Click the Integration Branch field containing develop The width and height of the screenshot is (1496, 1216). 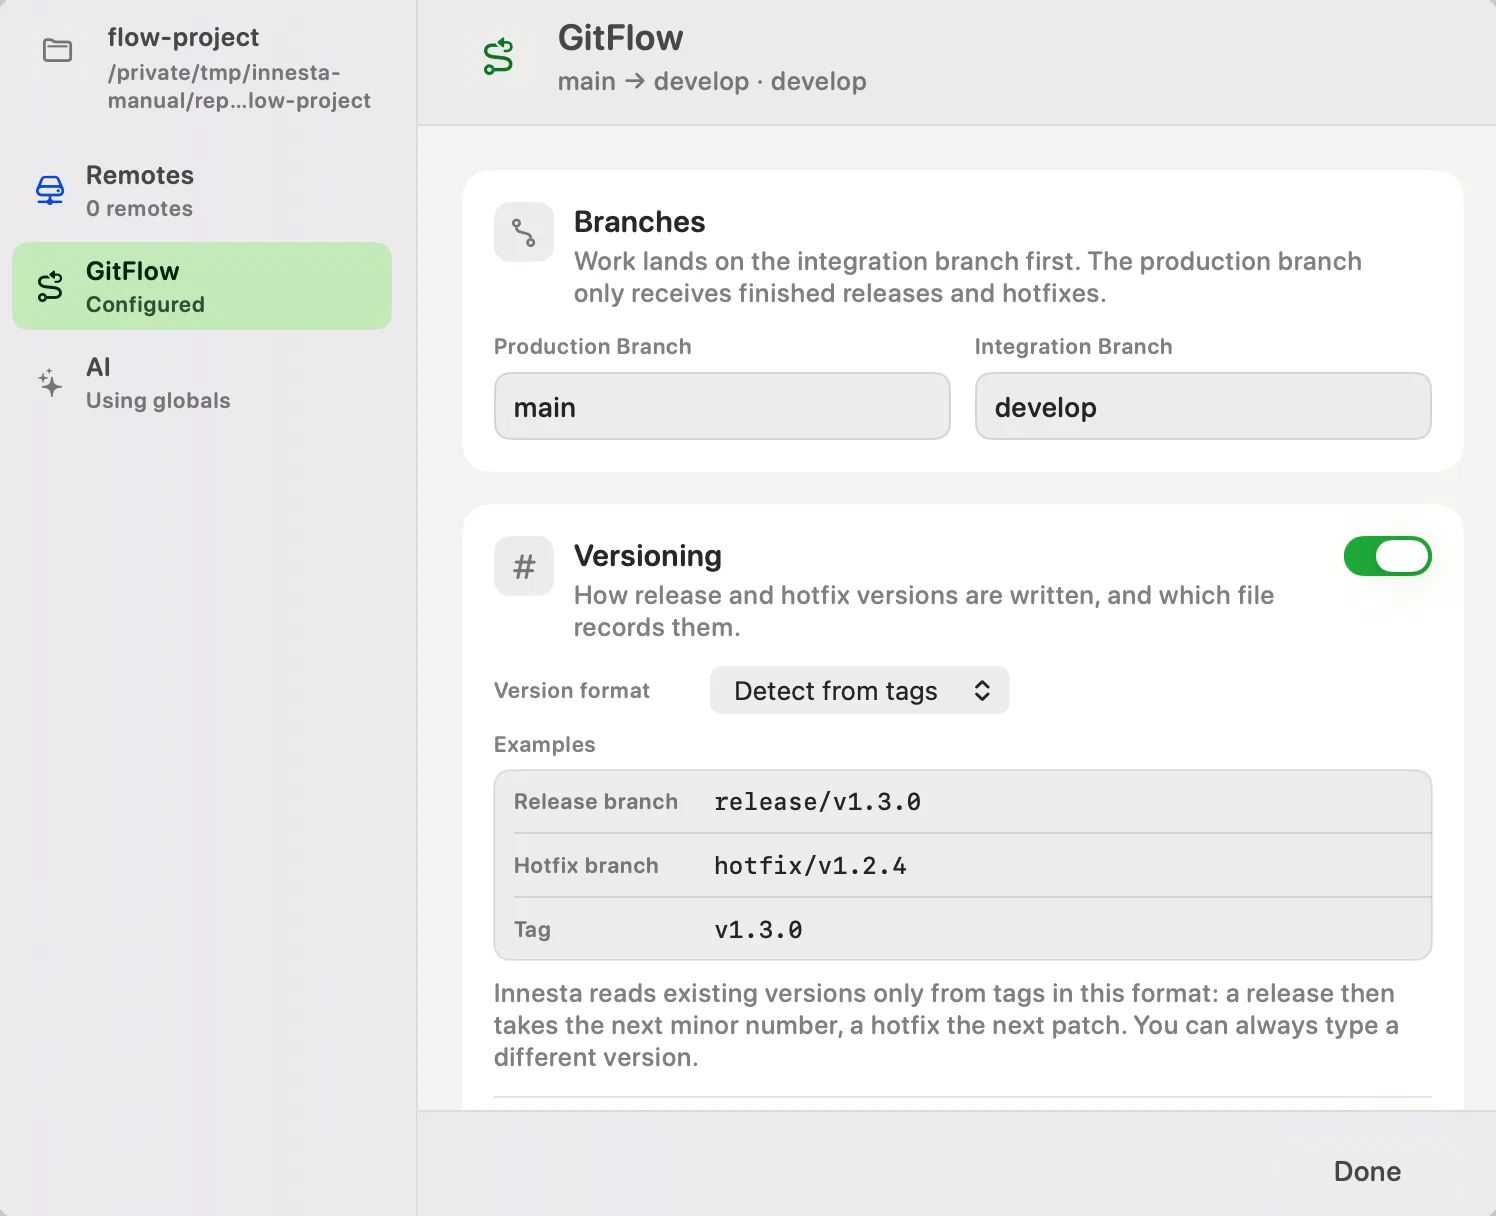click(x=1203, y=406)
